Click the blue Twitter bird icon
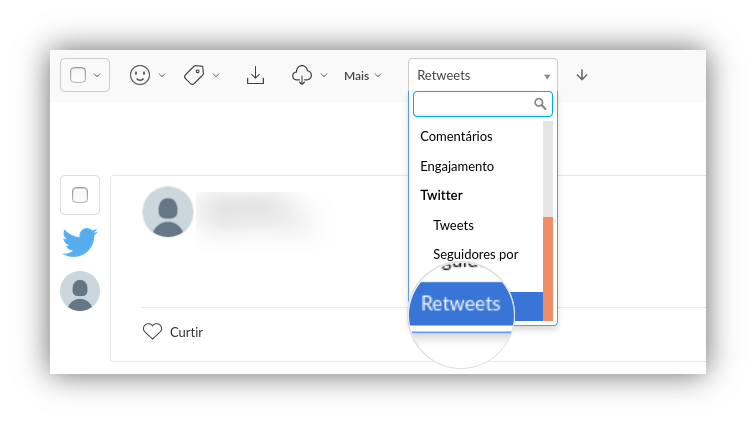The height and width of the screenshot is (424, 756). pos(80,242)
